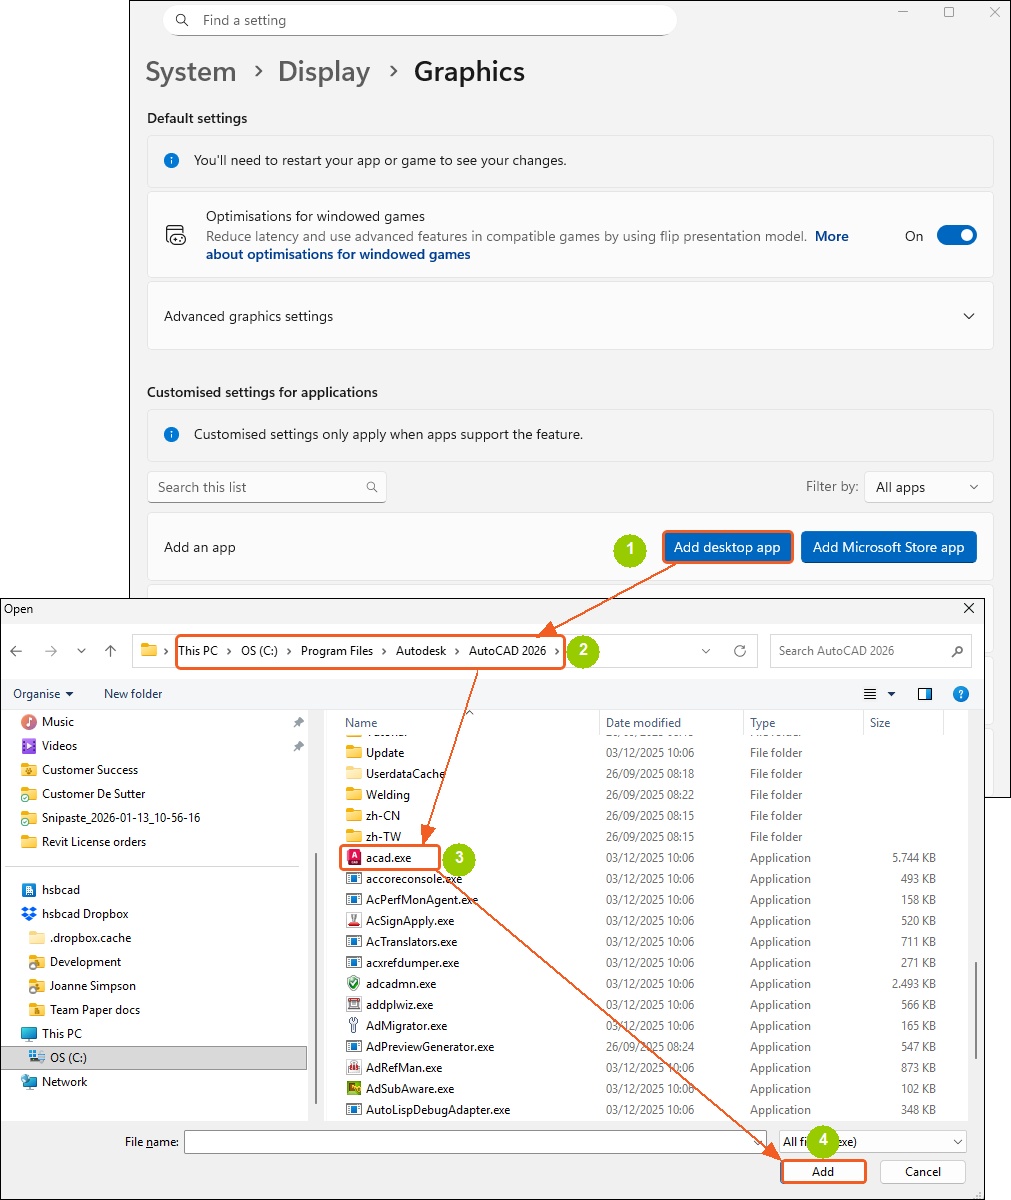Go to Display in settings breadcrumb

click(324, 72)
